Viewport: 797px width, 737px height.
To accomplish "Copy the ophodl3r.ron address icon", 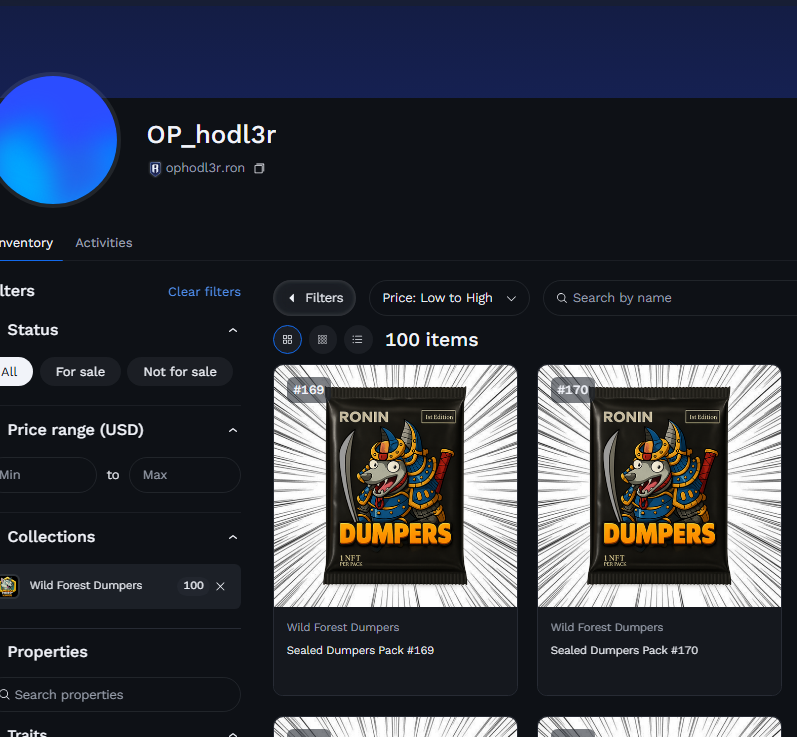I will (x=259, y=168).
